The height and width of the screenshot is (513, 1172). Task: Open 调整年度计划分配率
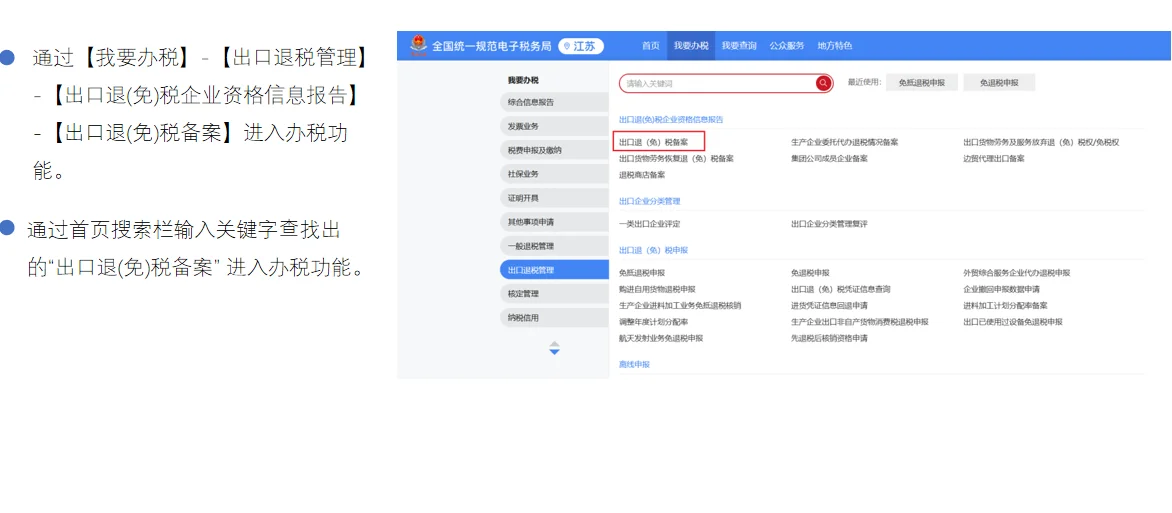click(x=653, y=322)
